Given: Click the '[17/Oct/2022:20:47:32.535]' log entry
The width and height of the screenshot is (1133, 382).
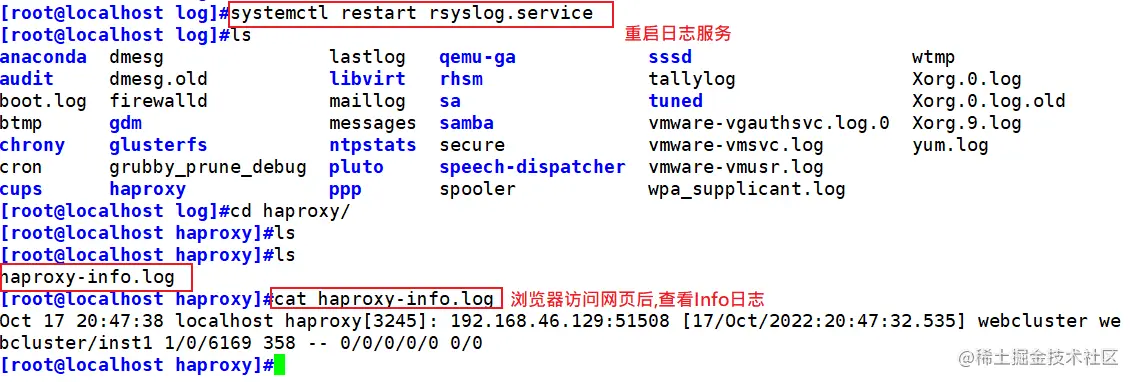Looking at the screenshot, I should pyautogui.click(x=823, y=321).
